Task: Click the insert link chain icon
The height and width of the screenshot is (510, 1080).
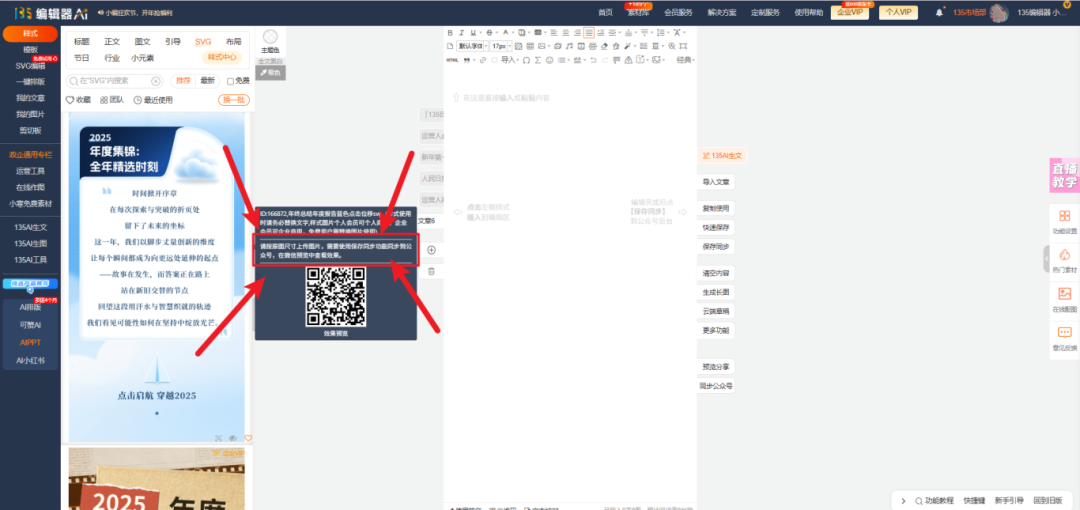Action: click(x=482, y=60)
